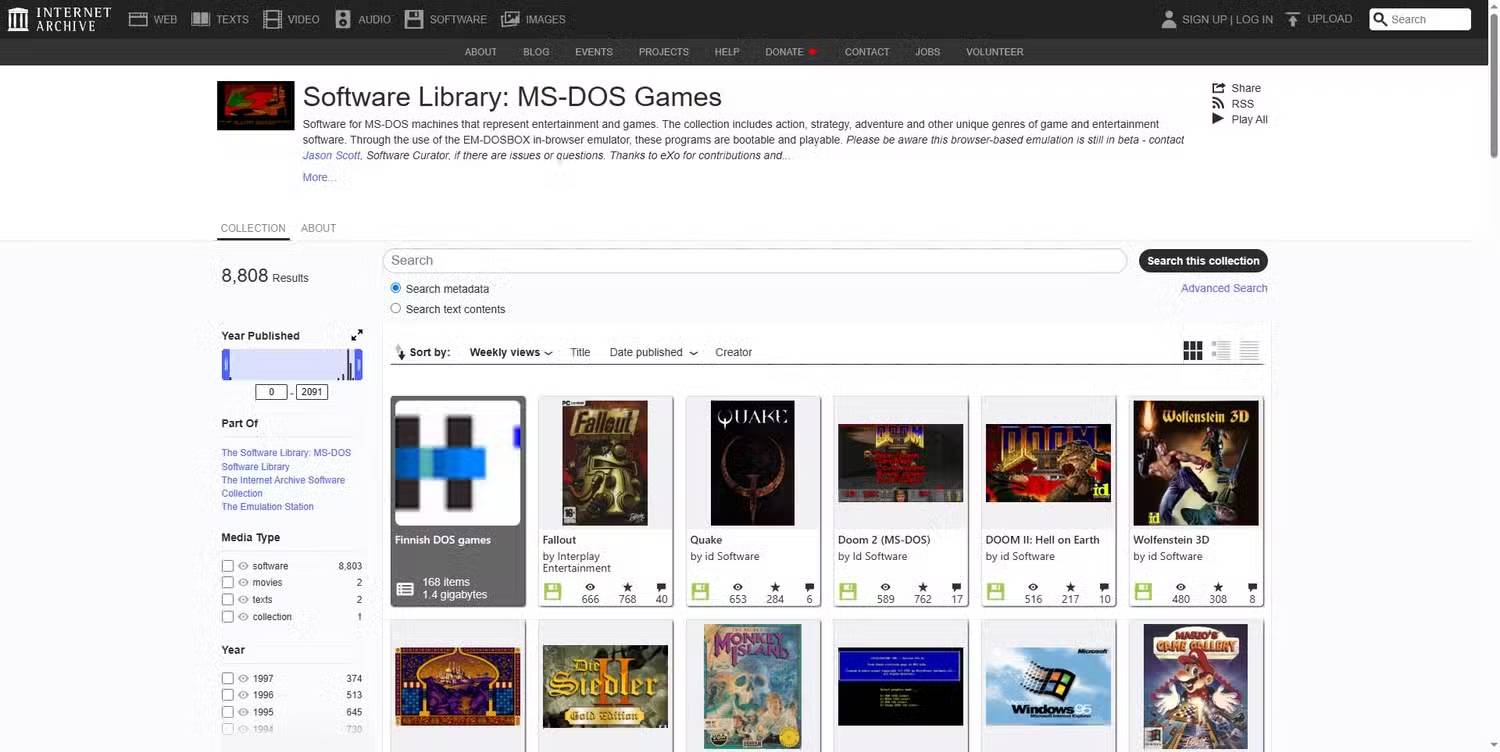Check the texts media type checkbox
1500x752 pixels.
[228, 600]
